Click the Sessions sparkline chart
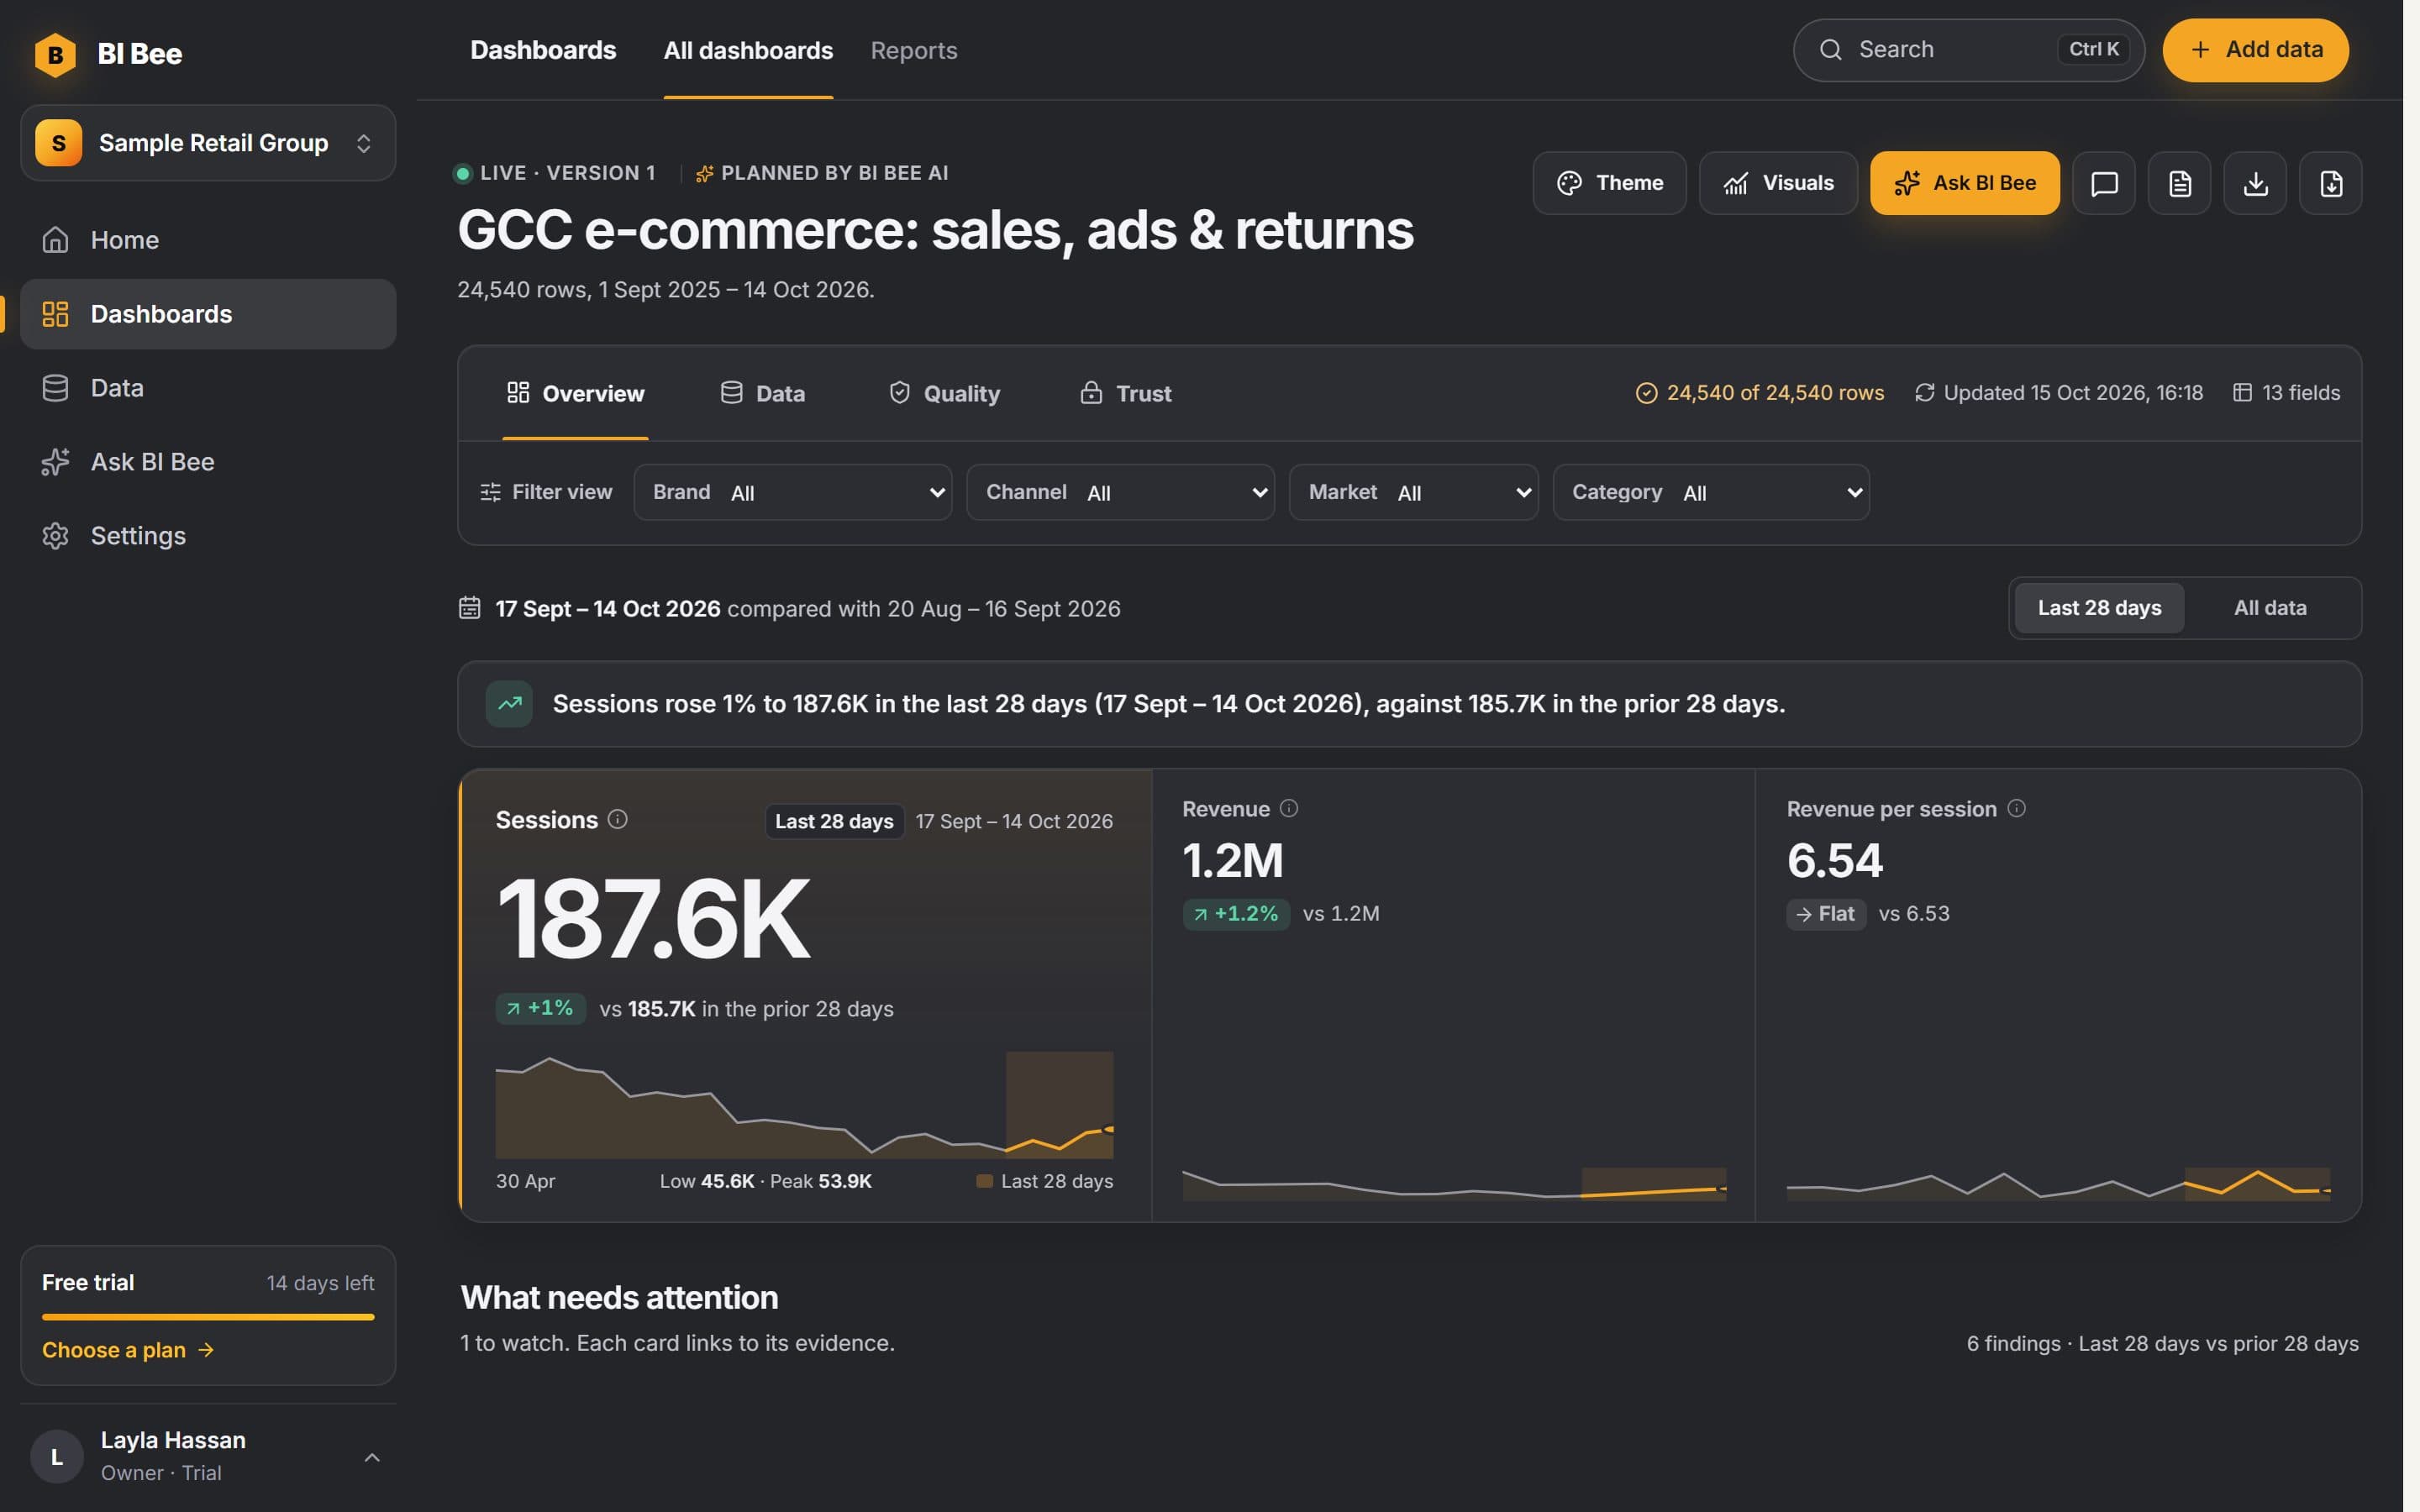 804,1105
